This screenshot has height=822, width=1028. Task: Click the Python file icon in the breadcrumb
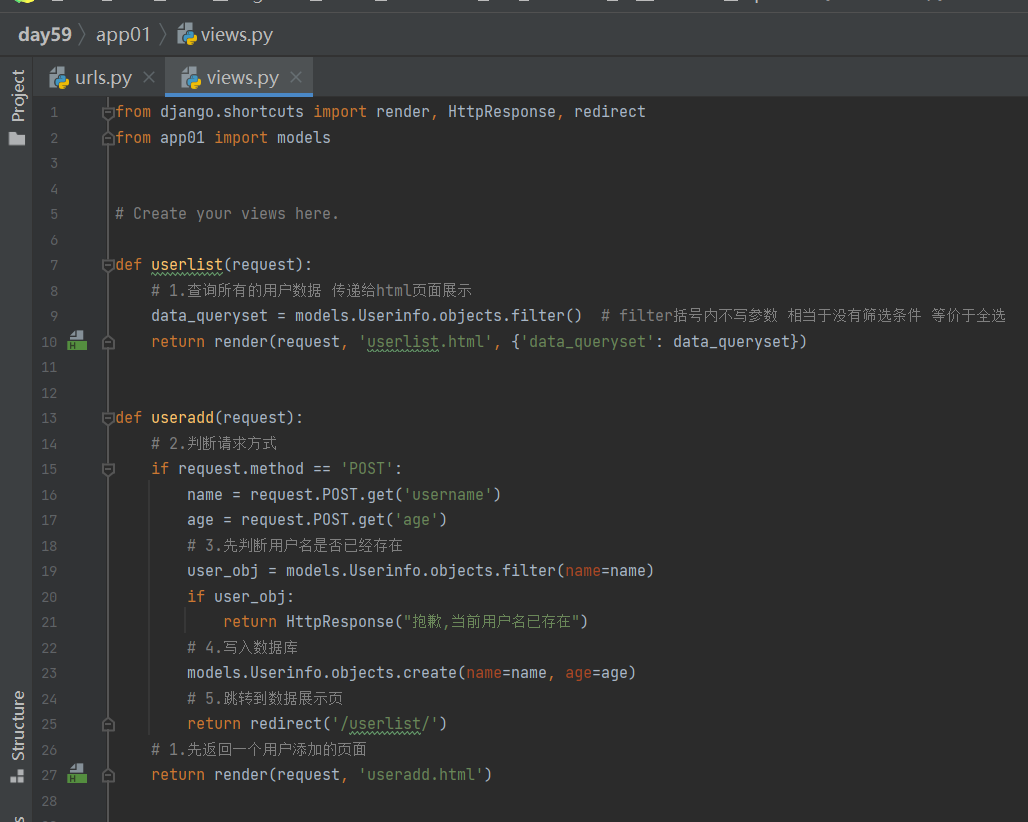click(x=187, y=35)
